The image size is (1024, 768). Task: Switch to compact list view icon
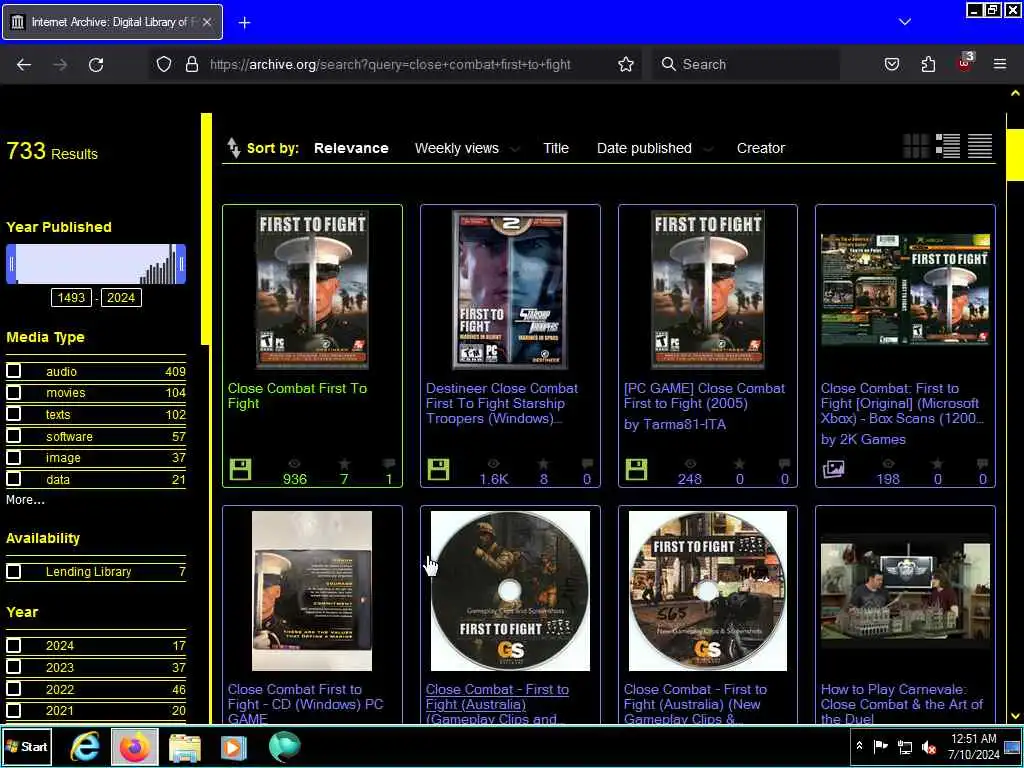pos(980,146)
